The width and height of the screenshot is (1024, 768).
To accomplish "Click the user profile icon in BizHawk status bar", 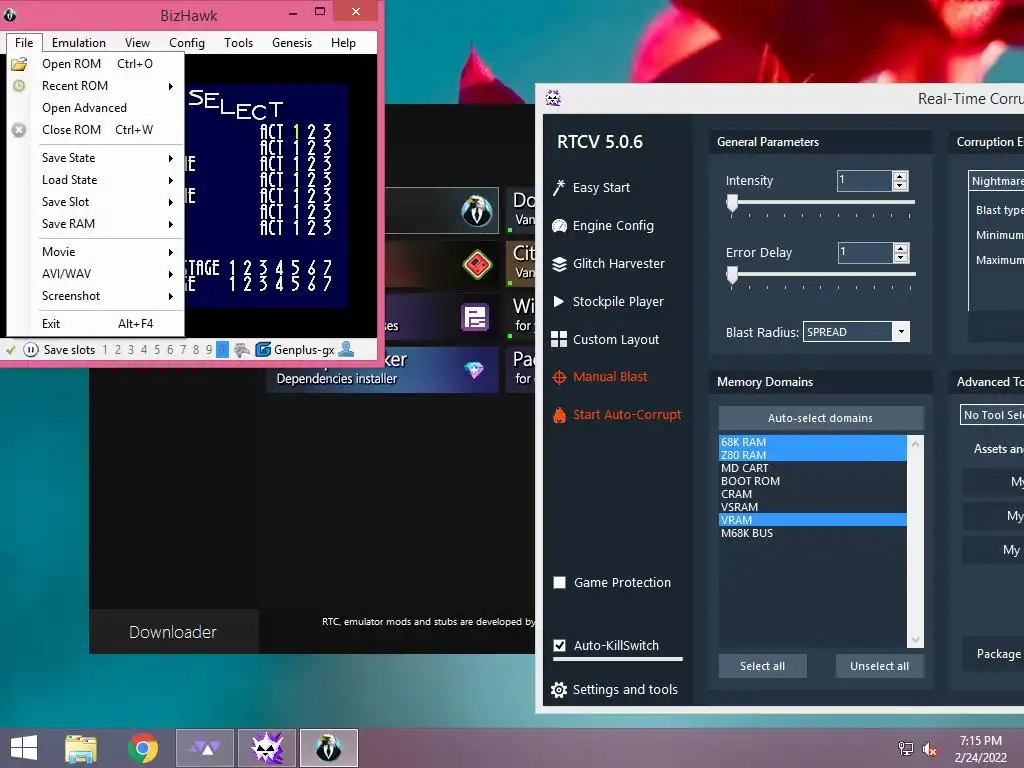I will (346, 349).
